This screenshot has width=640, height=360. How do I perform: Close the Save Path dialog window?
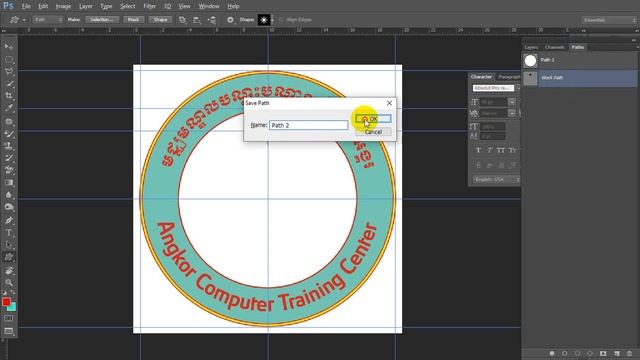point(389,103)
